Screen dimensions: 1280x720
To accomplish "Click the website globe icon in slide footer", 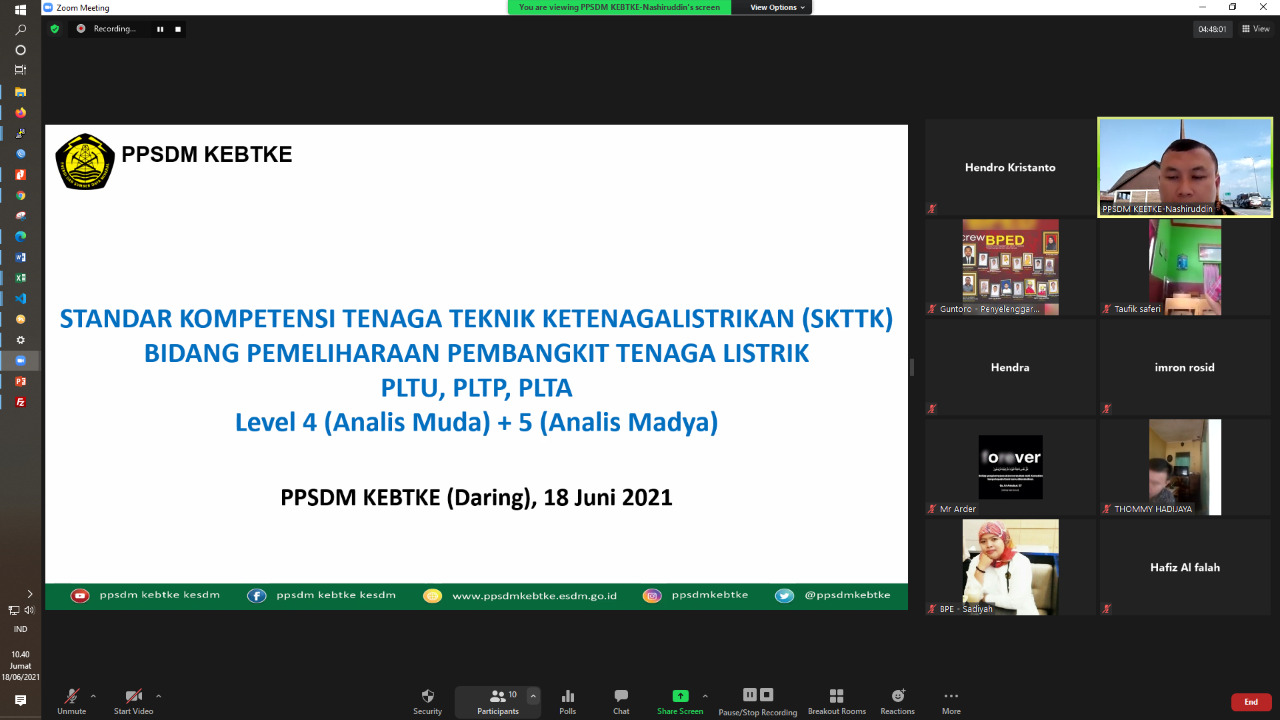I will click(432, 595).
